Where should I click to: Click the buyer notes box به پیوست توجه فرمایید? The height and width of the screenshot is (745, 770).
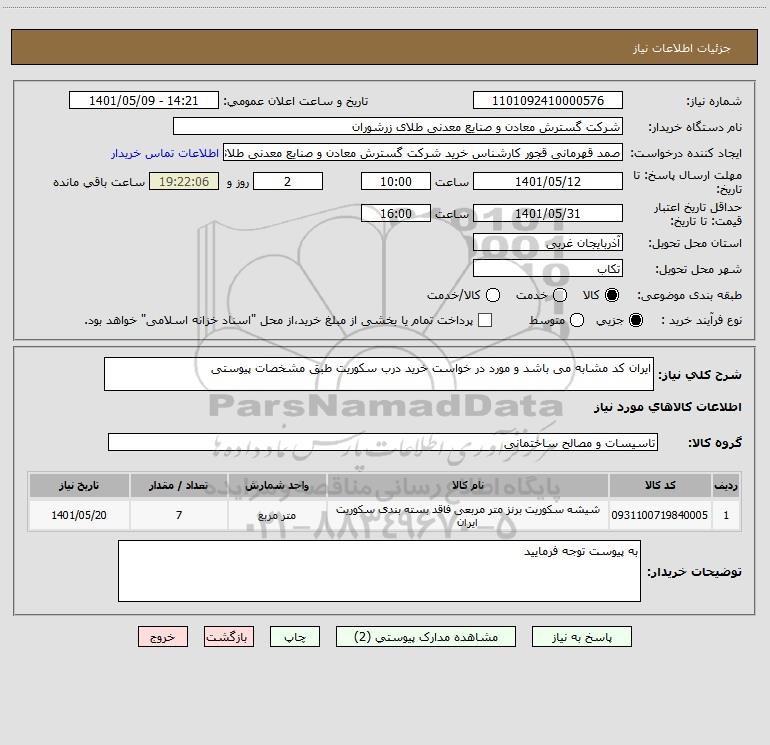[379, 571]
